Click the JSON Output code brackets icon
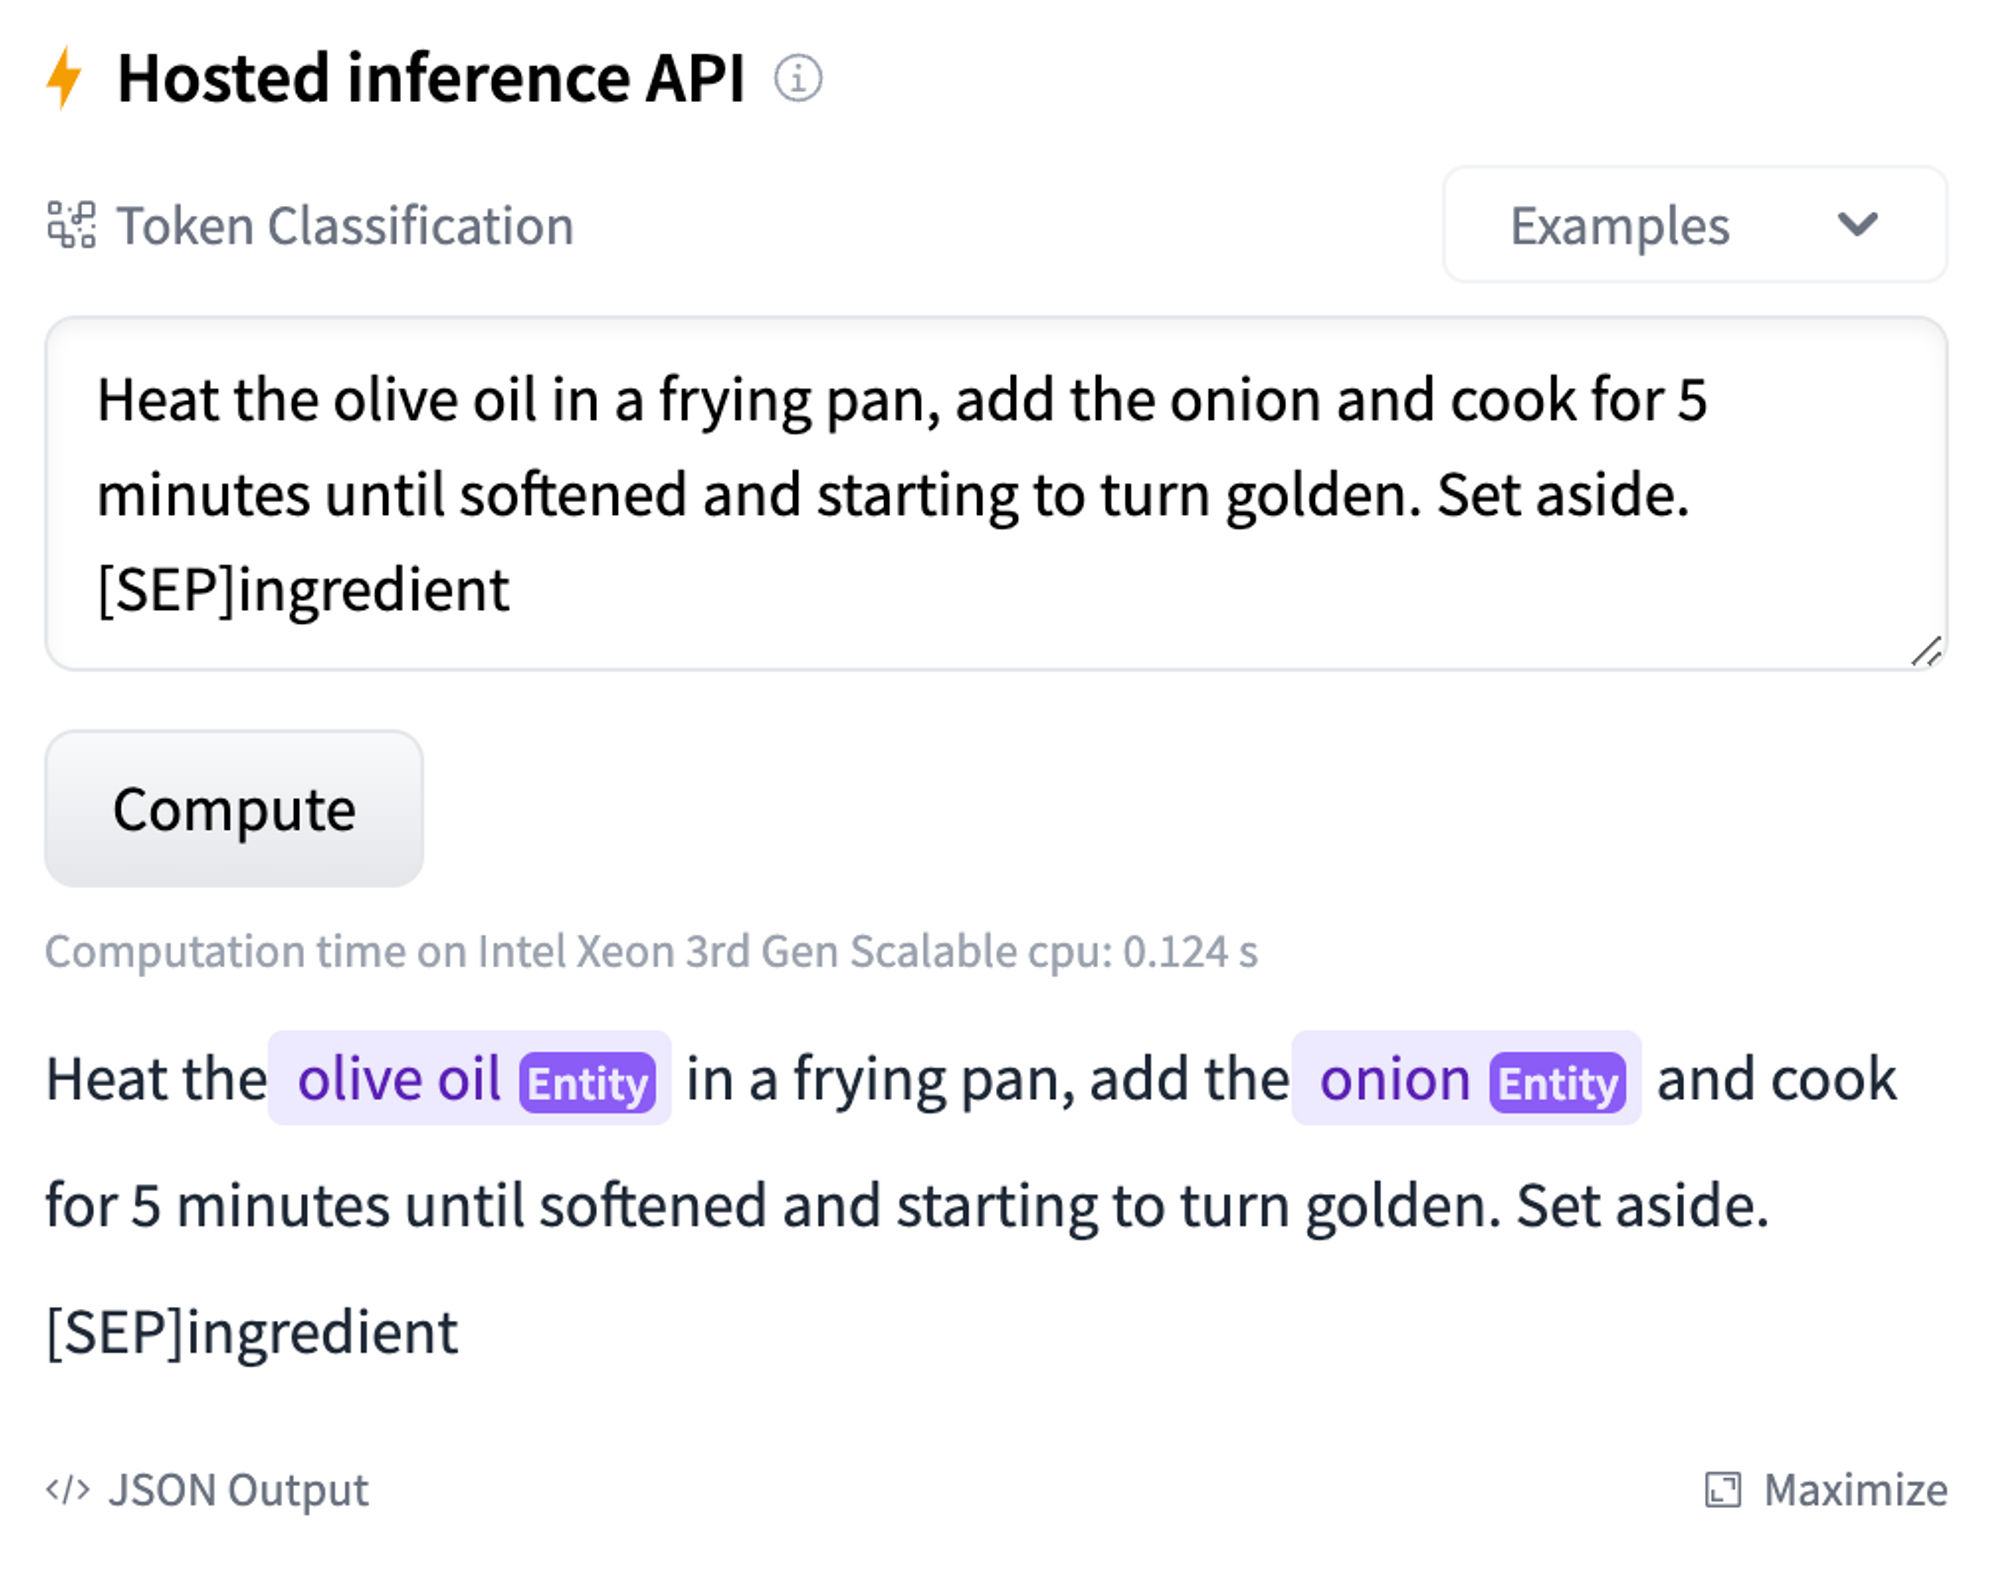2000x1580 pixels. tap(68, 1490)
